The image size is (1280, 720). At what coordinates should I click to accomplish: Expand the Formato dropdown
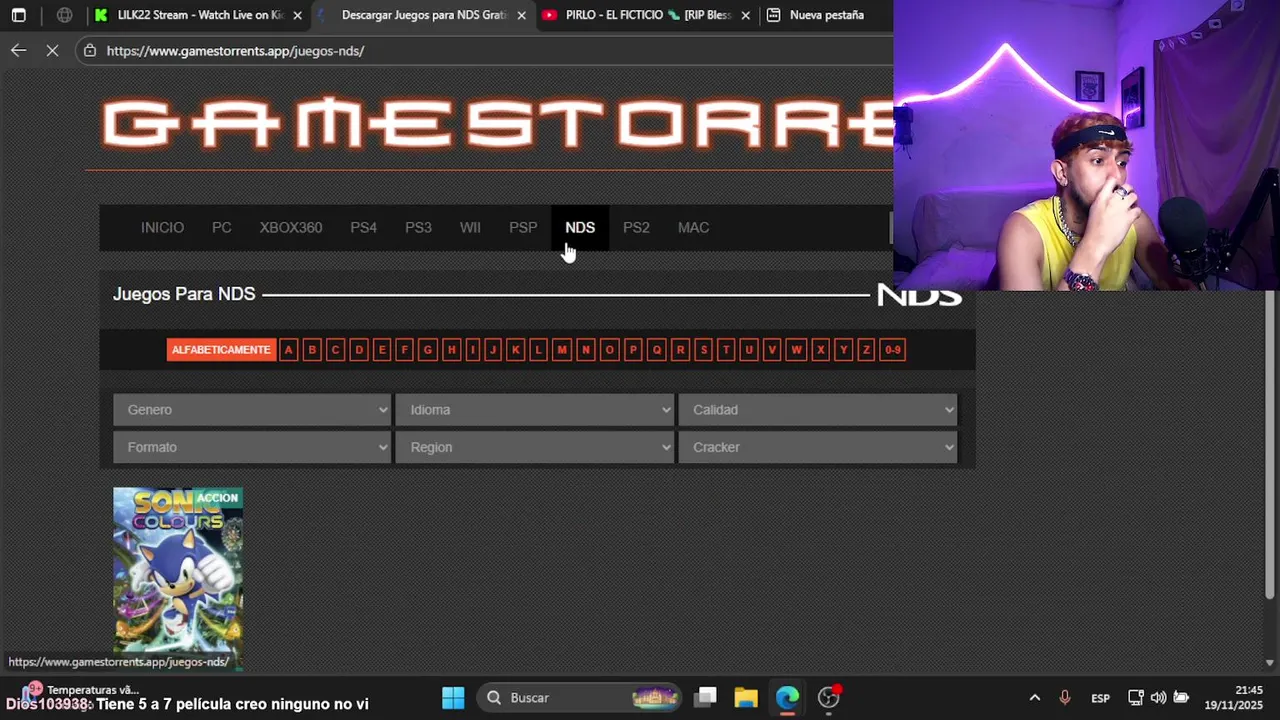[252, 447]
